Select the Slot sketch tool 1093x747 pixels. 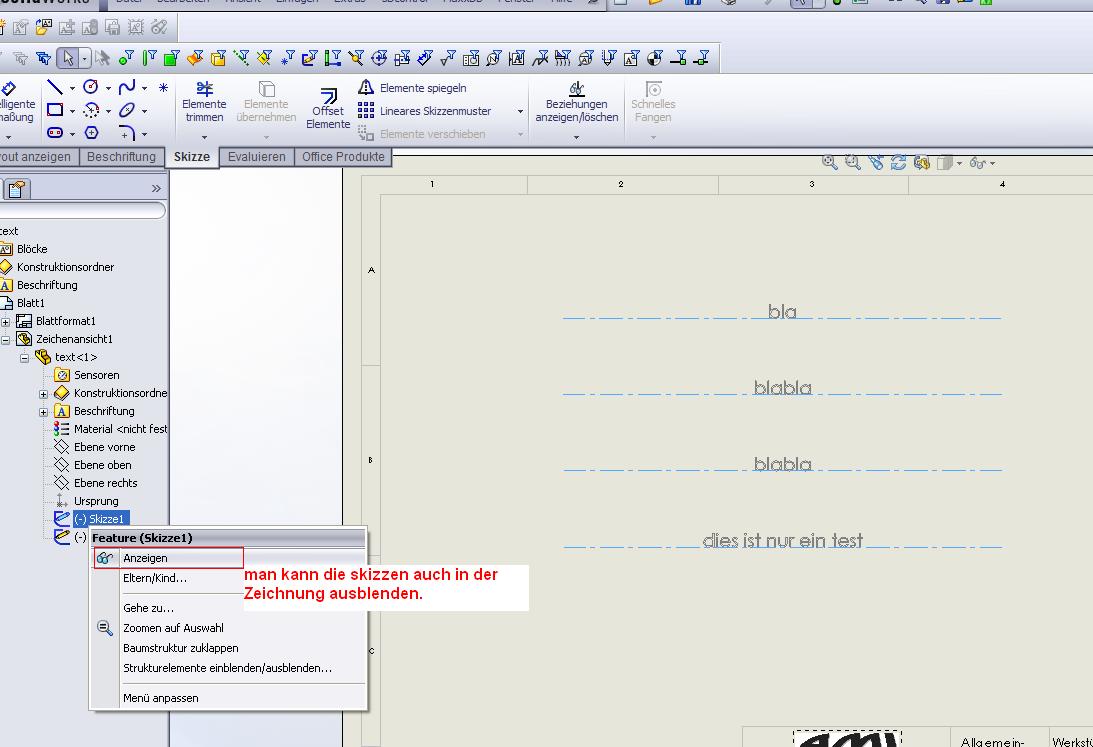pyautogui.click(x=55, y=132)
